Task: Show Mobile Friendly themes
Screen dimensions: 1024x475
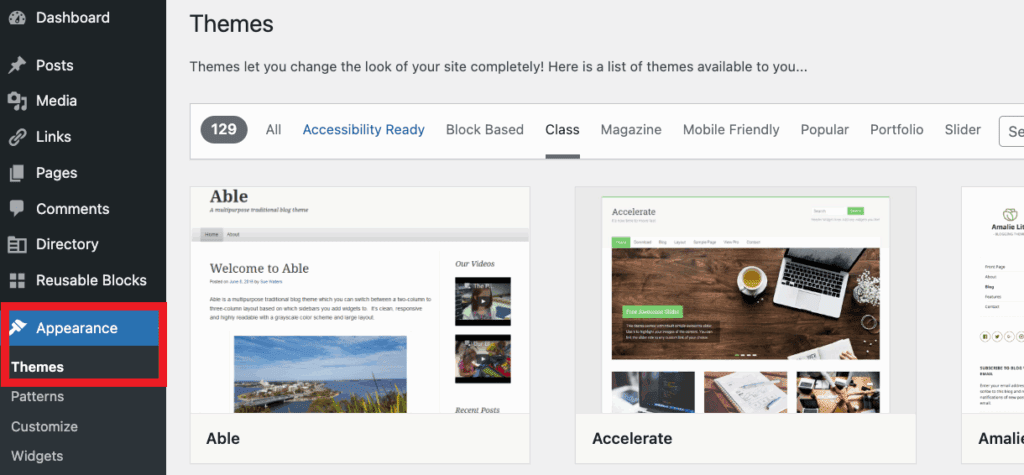Action: [x=731, y=130]
